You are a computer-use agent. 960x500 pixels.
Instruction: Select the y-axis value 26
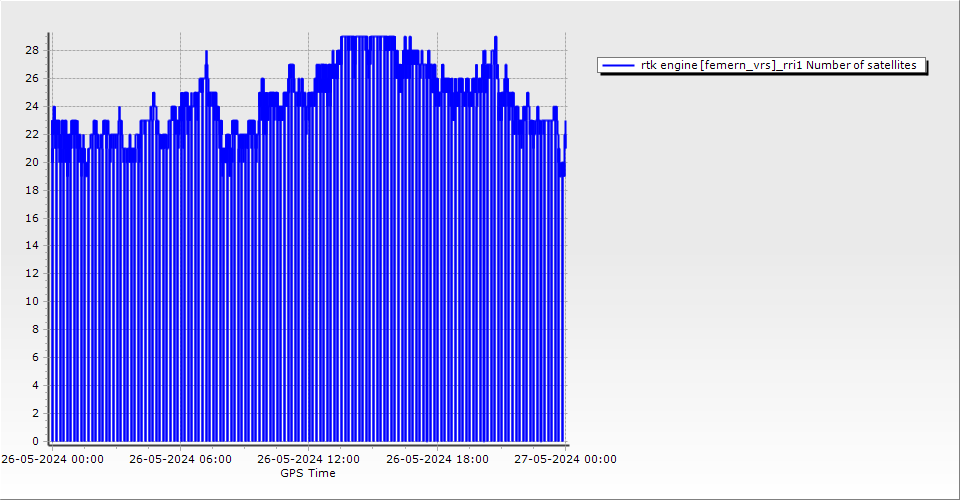[32, 78]
